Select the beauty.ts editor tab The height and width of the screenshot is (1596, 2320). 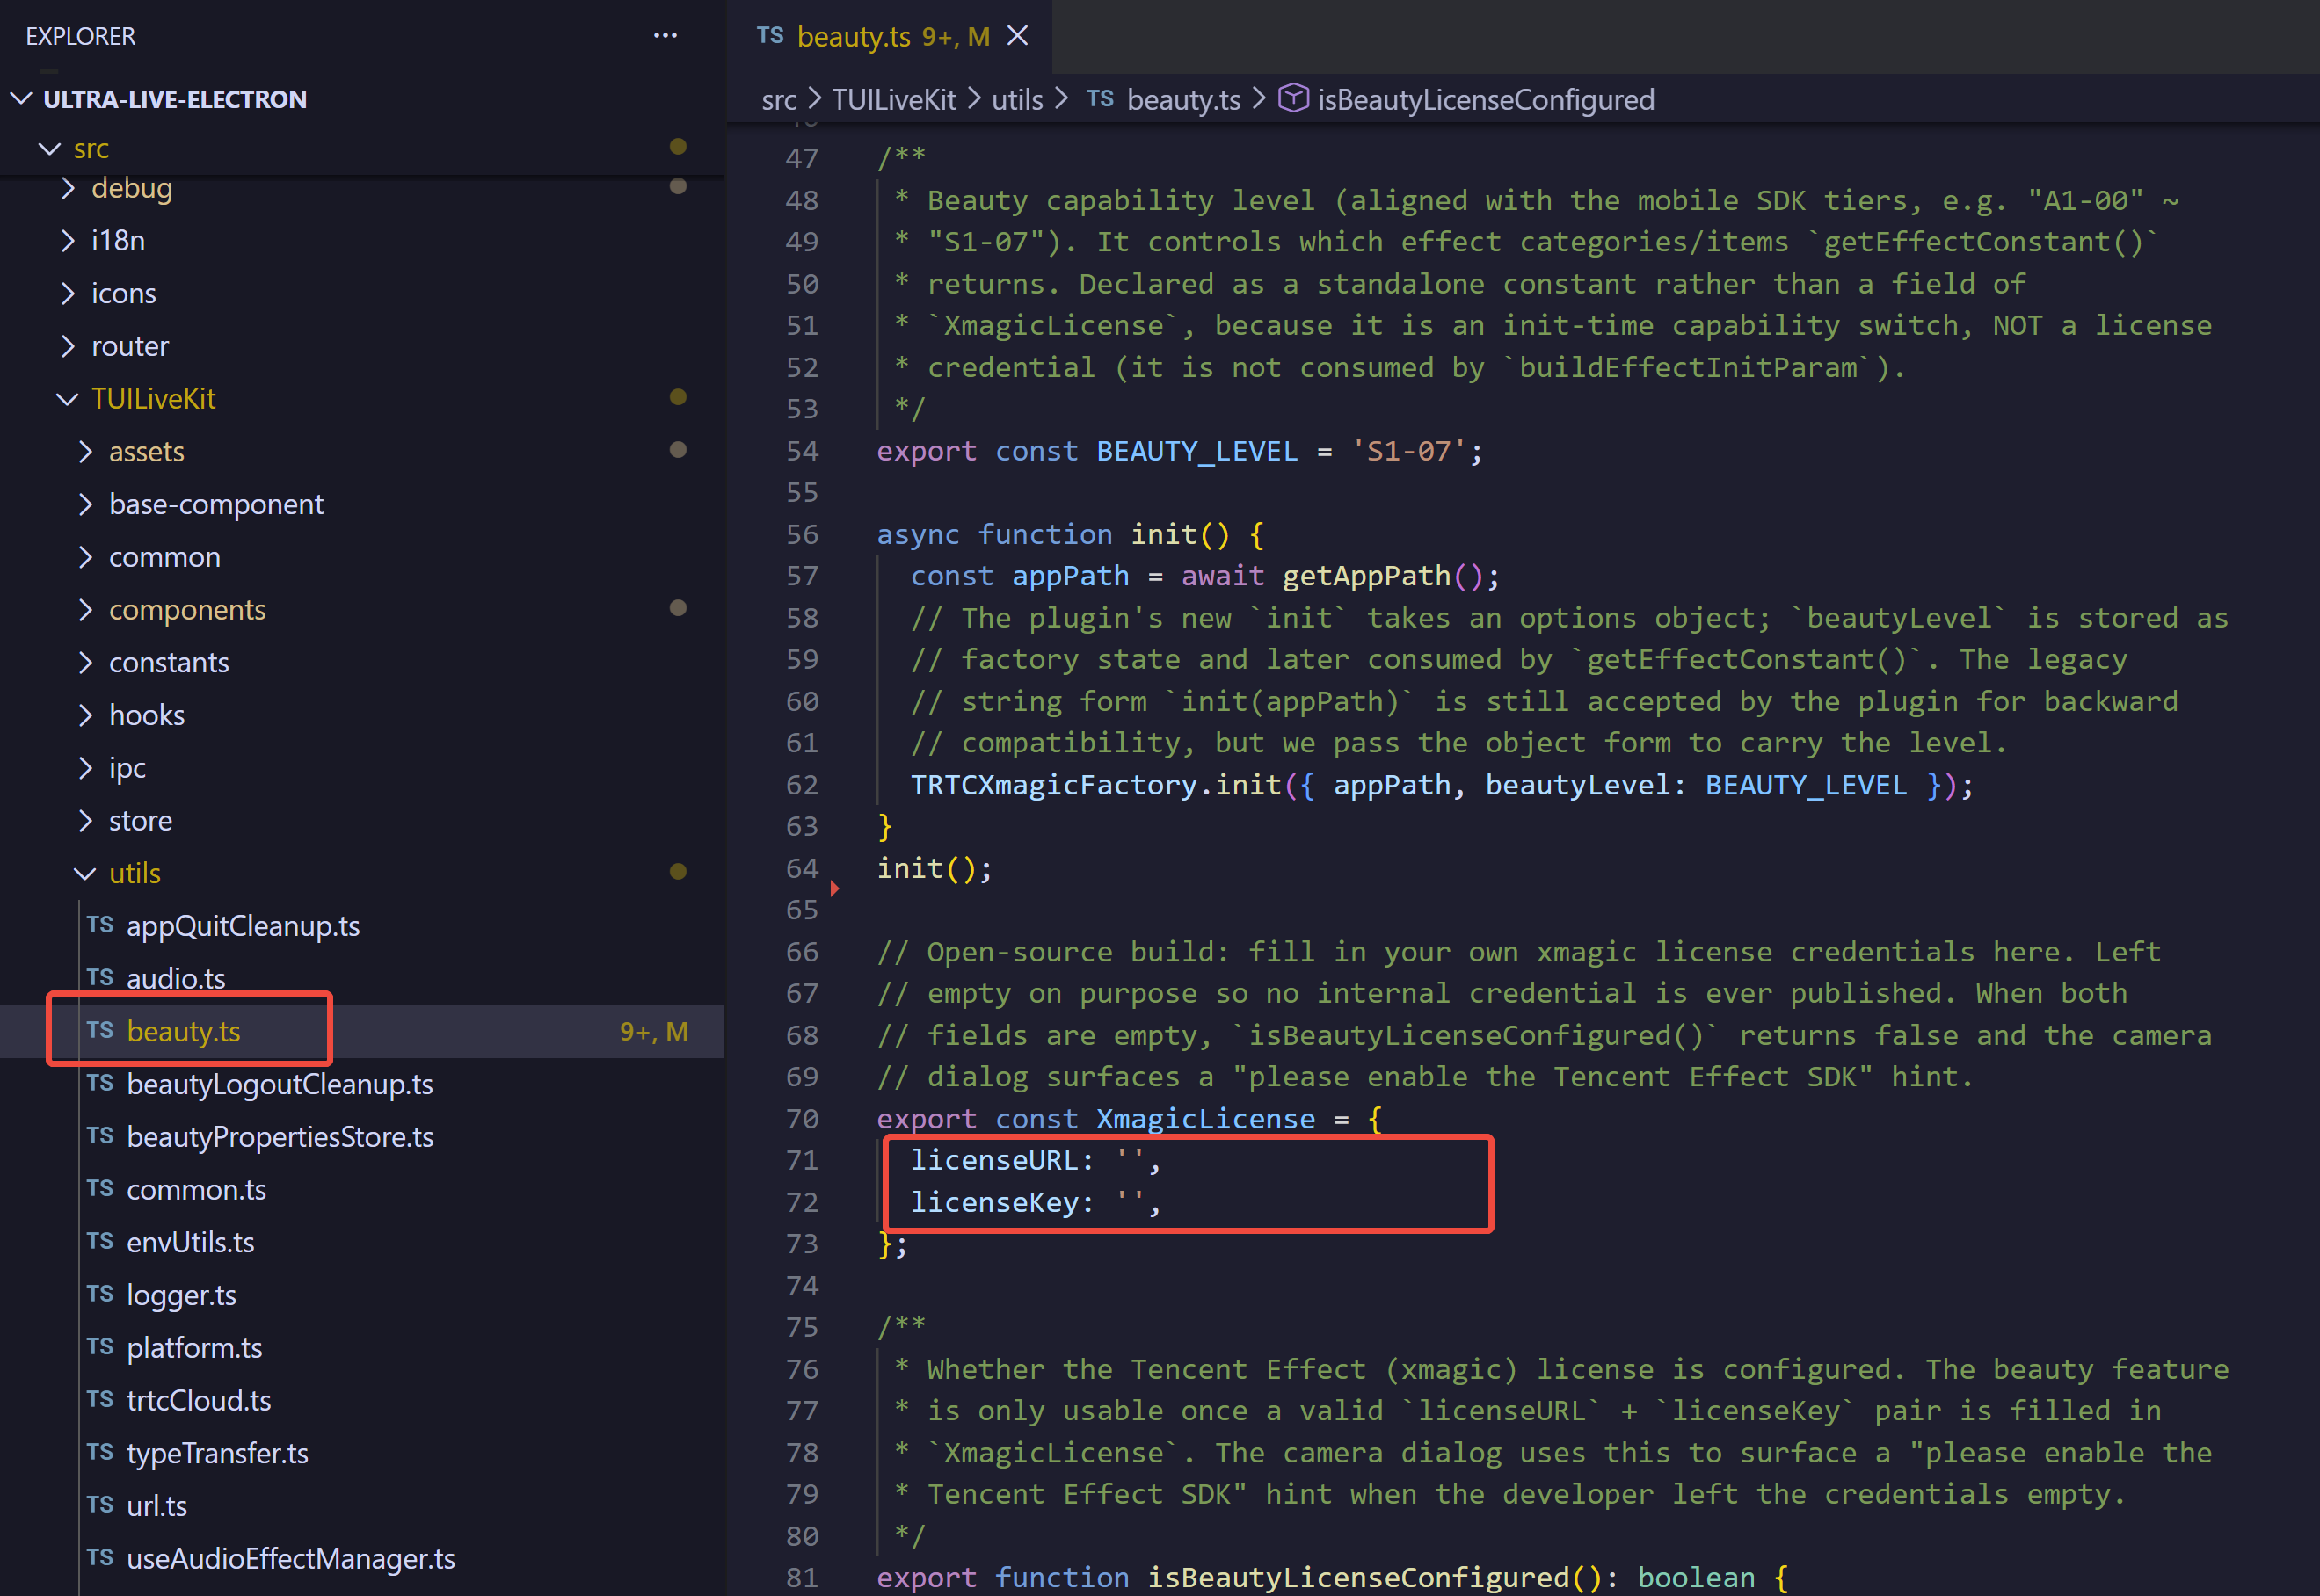tap(890, 36)
